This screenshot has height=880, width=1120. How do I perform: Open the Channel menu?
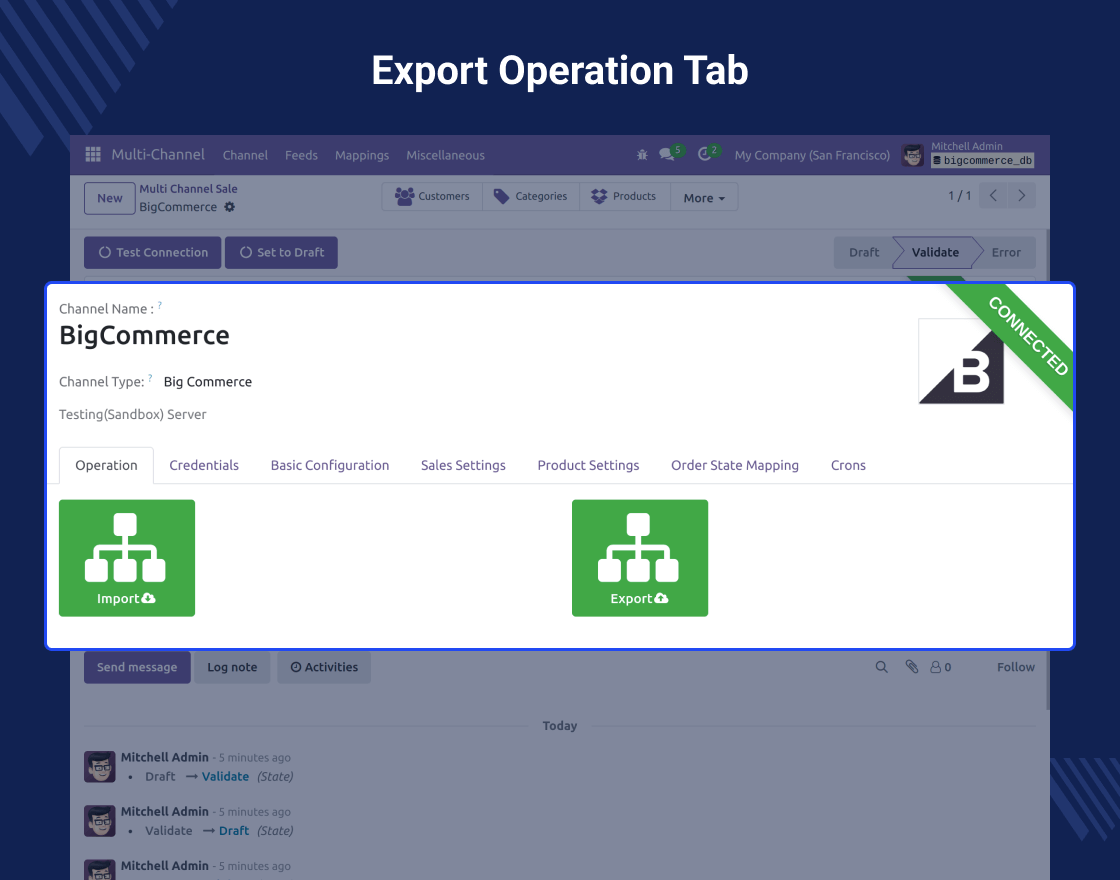[x=245, y=155]
